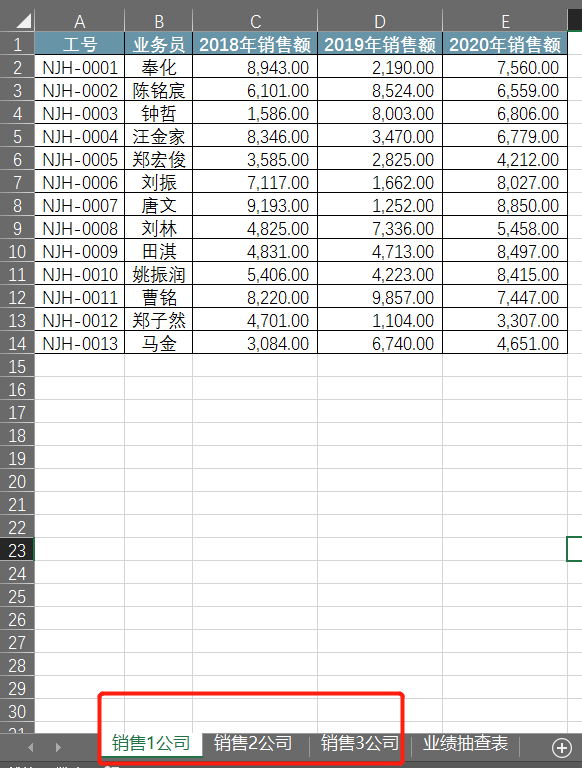The image size is (582, 768).
Task: Select the 2020 value 7,560.00
Action: [x=505, y=68]
